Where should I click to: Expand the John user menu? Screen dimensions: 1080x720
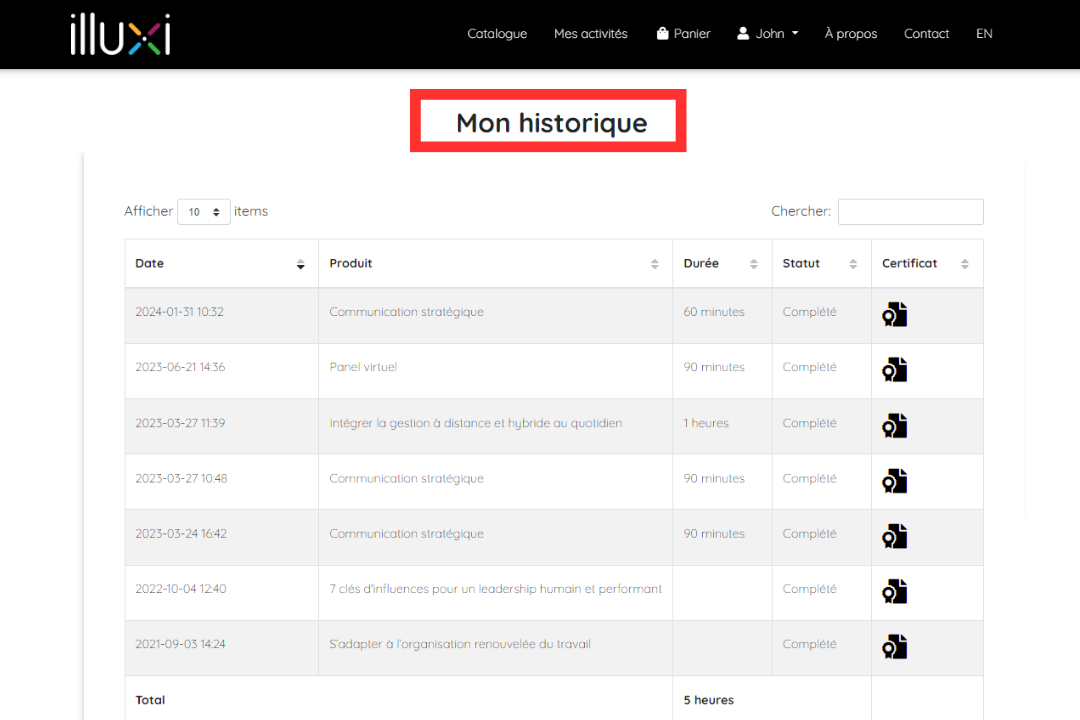(767, 34)
